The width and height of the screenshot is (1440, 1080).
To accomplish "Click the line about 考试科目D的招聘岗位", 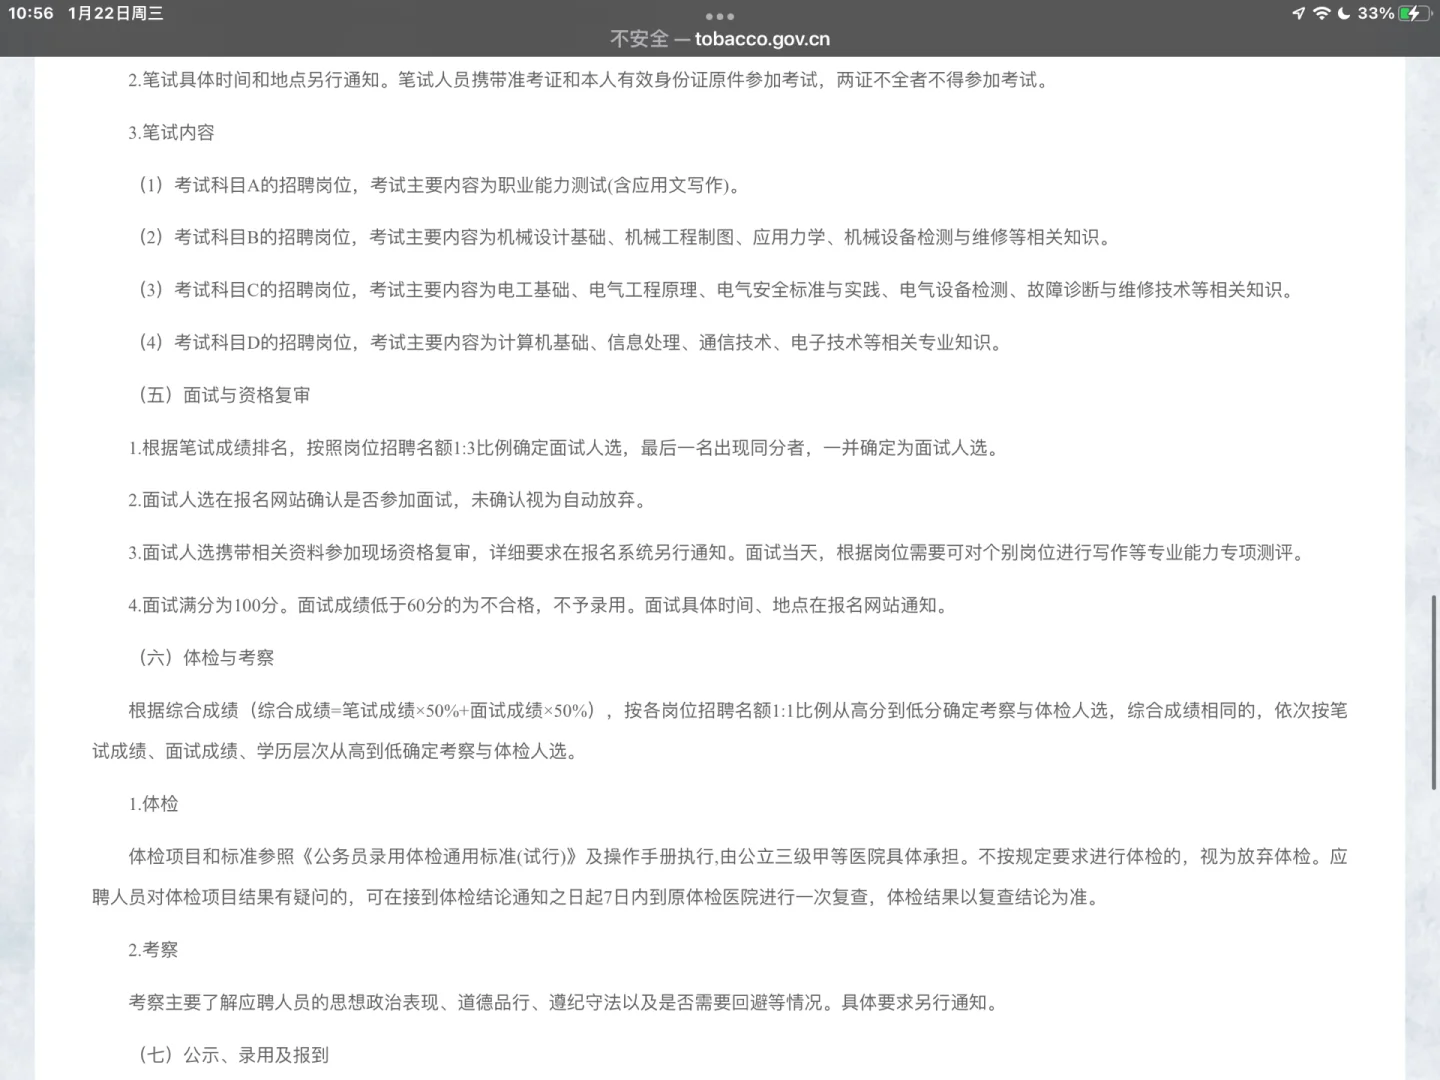I will pyautogui.click(x=570, y=342).
